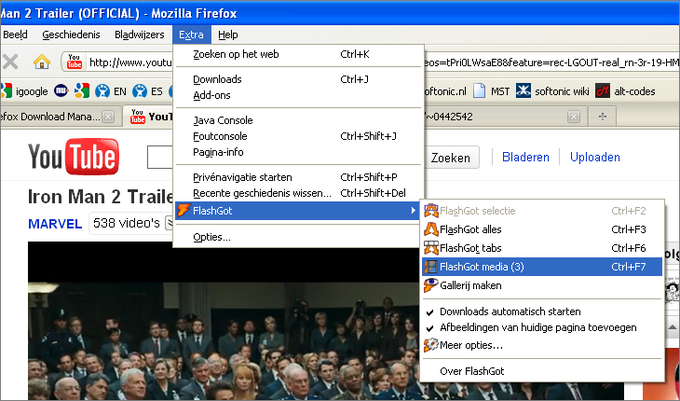Image resolution: width=680 pixels, height=401 pixels.
Task: Click the FlashGot lightning icon in Extra menu
Action: tap(183, 211)
